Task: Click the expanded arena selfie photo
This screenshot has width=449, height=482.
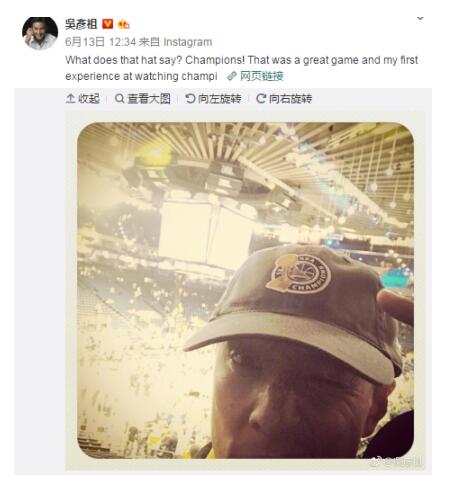Action: [245, 290]
